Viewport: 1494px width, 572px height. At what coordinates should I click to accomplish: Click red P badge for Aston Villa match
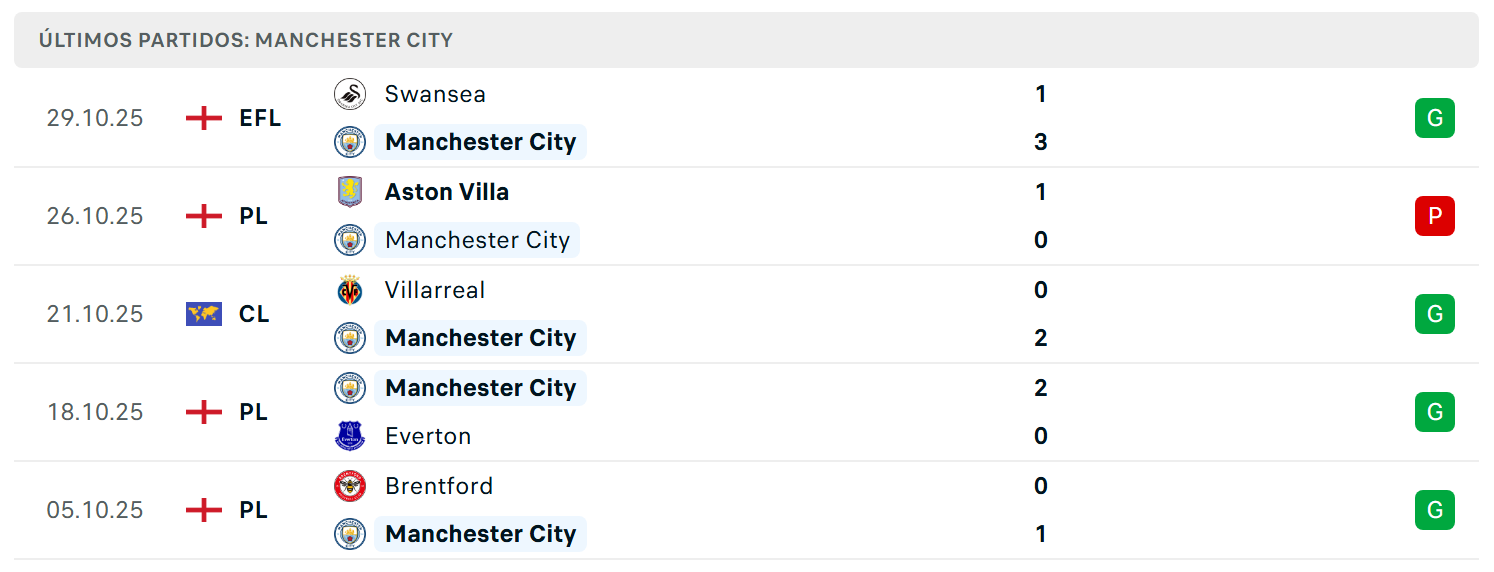point(1435,216)
